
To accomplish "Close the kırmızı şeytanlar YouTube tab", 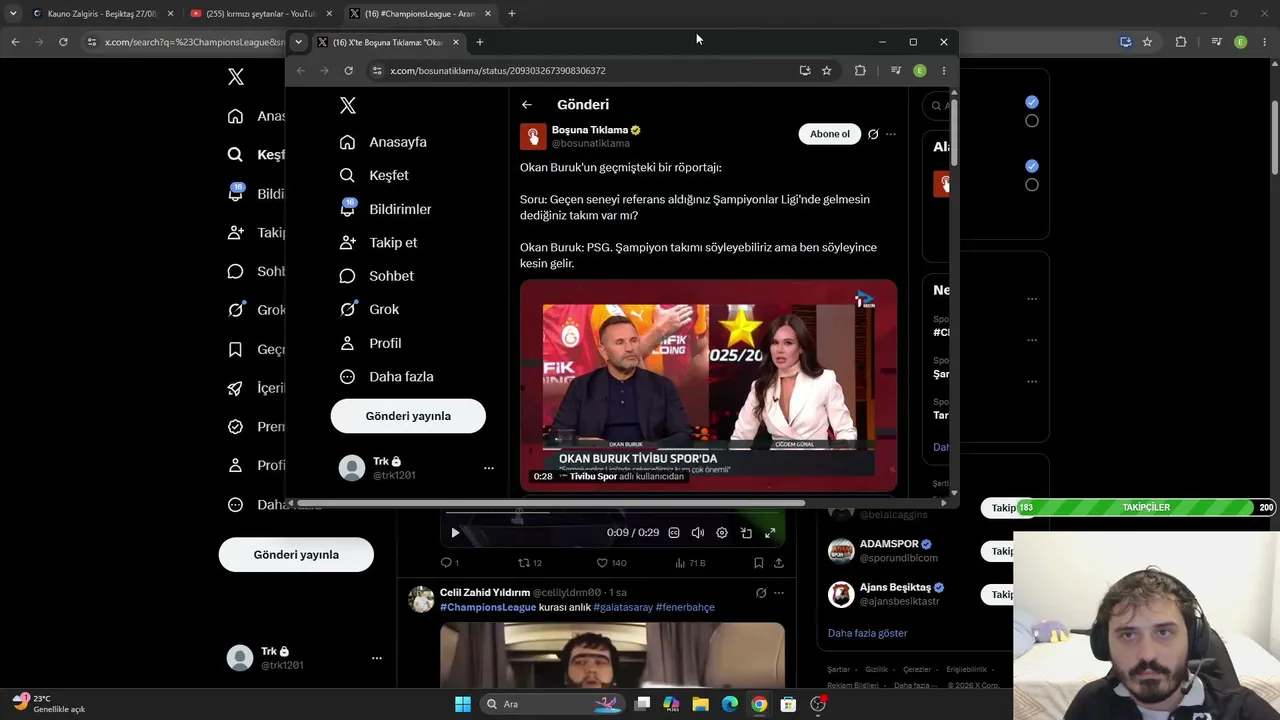I will 329,14.
